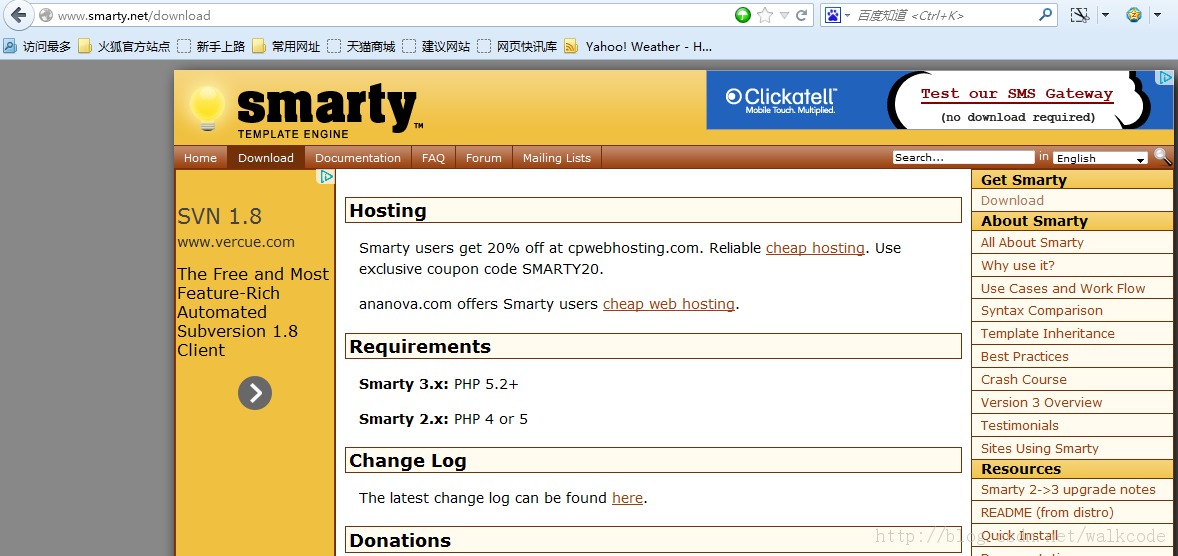
Task: Click the green go arrow in address bar
Action: pyautogui.click(x=743, y=15)
